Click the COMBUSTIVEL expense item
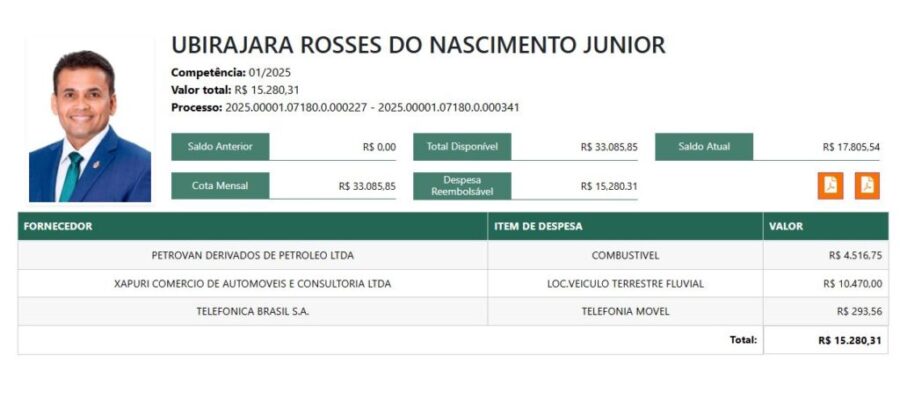Screen dimensions: 900x400 point(625,255)
